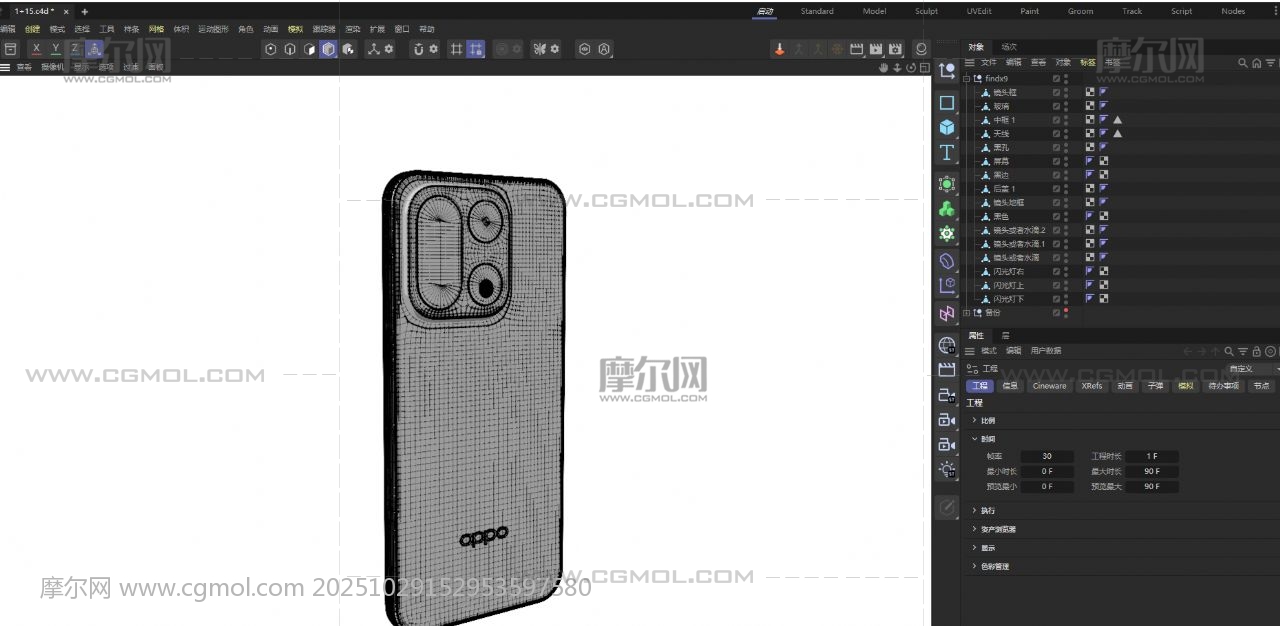This screenshot has height=626, width=1280.
Task: Toggle visibility dots for 玻璃 object
Action: click(x=1066, y=106)
